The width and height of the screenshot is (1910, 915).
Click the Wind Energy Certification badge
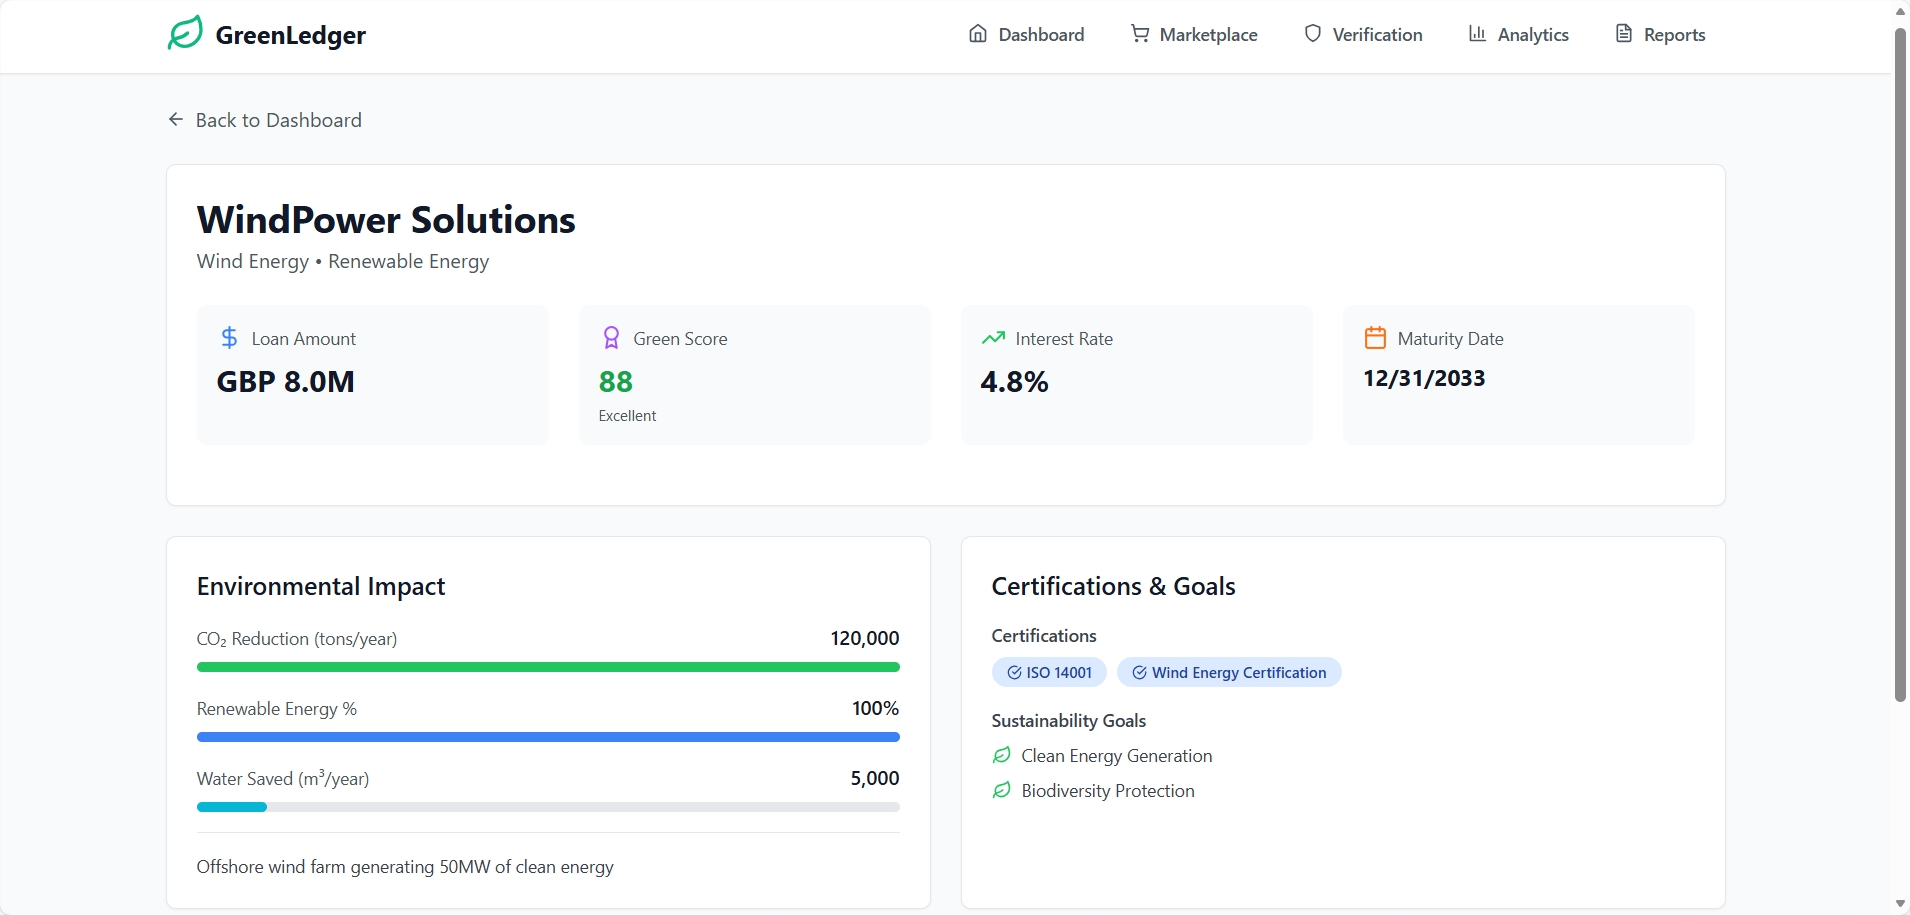click(x=1229, y=673)
